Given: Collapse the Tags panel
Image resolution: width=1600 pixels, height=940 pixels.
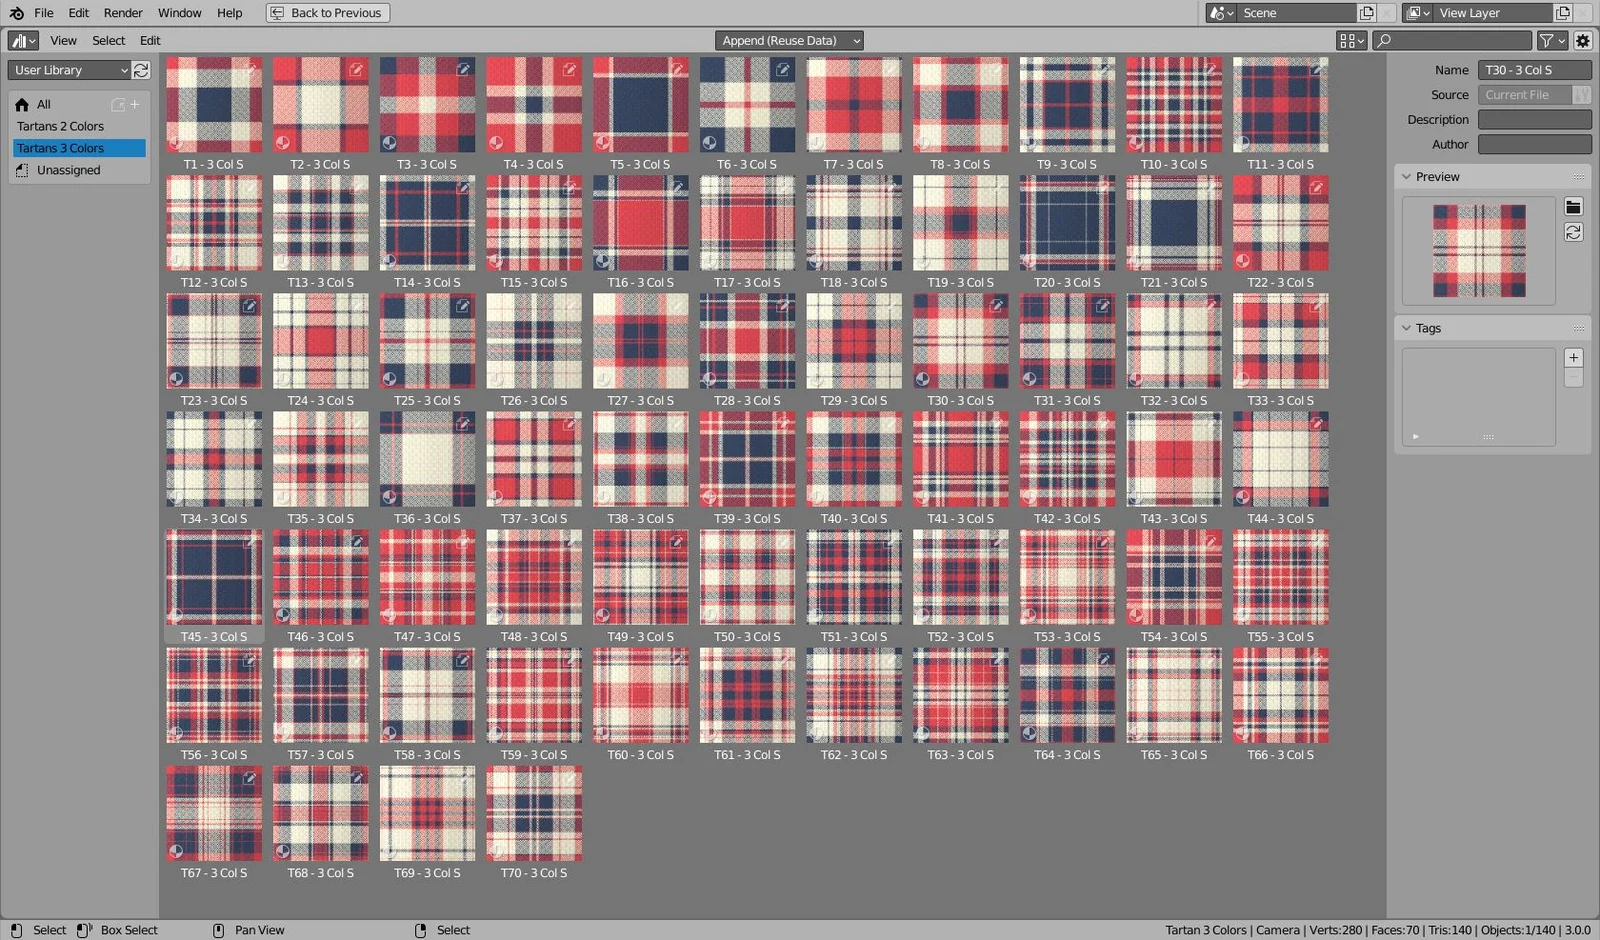Looking at the screenshot, I should [x=1407, y=327].
